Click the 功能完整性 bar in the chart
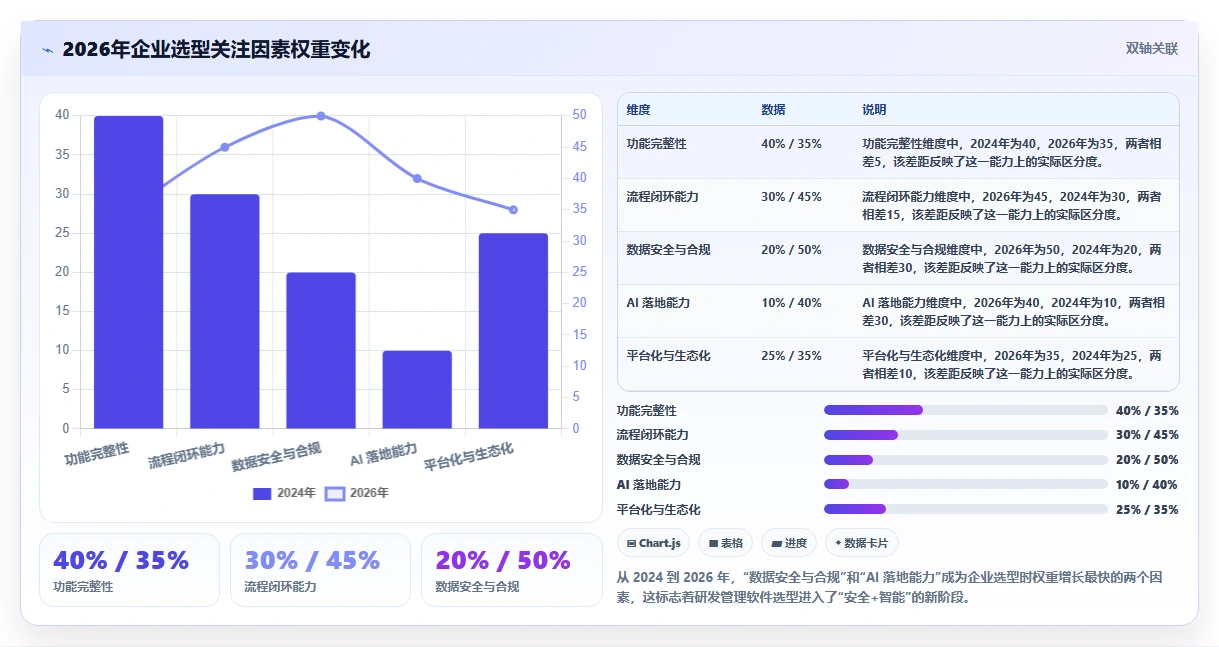This screenshot has width=1219, height=647. [129, 272]
